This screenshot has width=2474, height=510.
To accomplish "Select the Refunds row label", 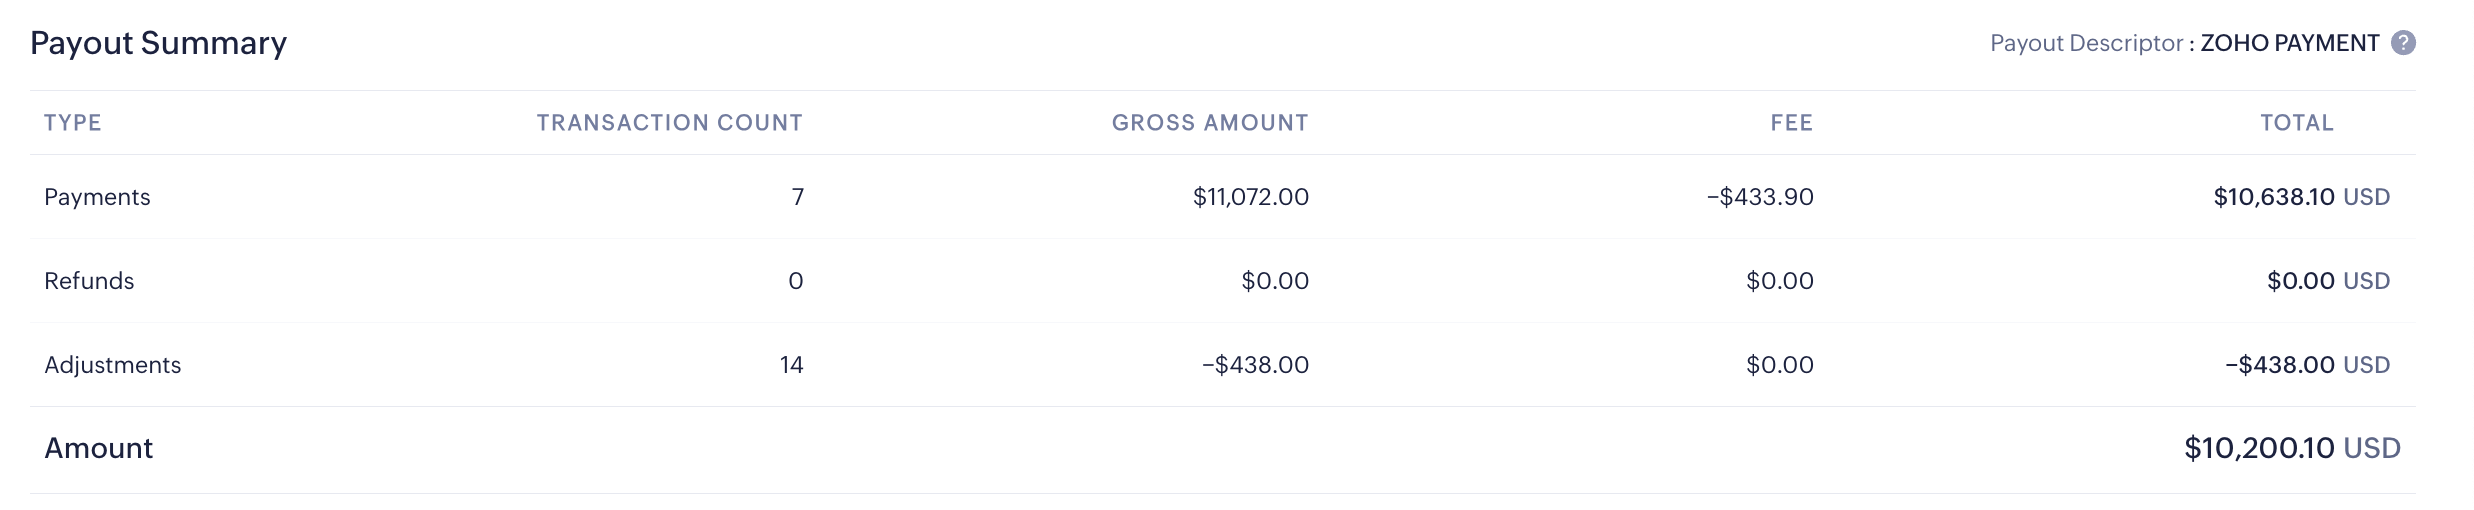I will click(89, 281).
